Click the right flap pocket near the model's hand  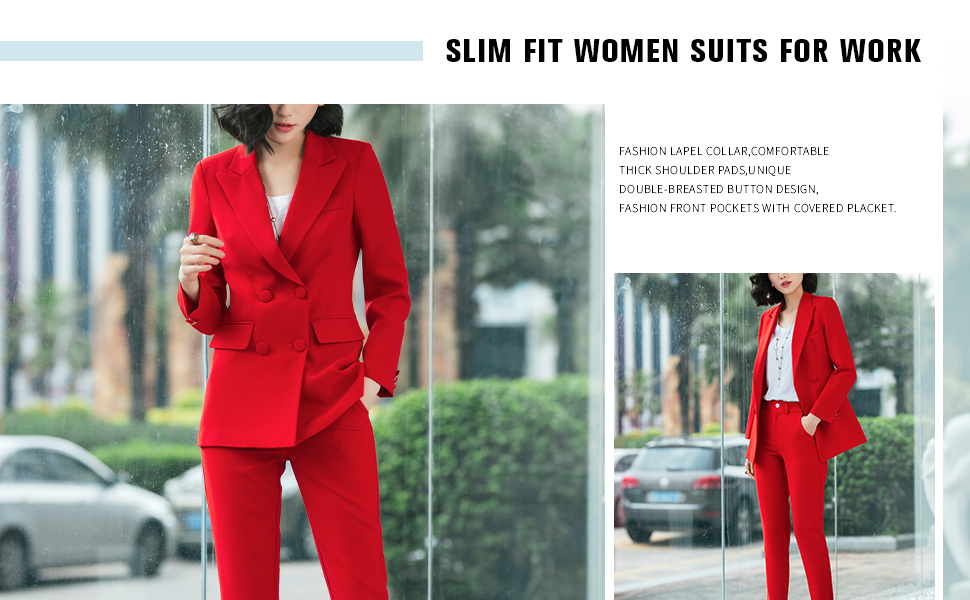point(337,330)
